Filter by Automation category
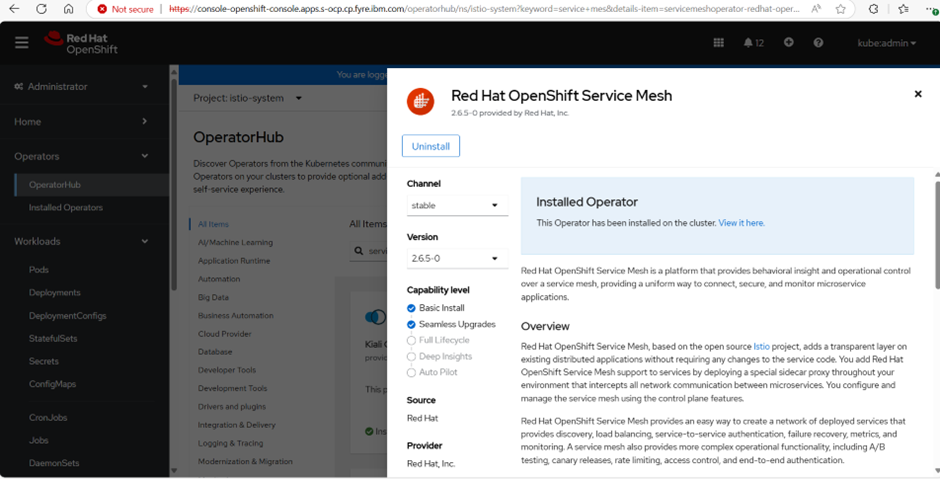940x479 pixels. click(x=219, y=279)
